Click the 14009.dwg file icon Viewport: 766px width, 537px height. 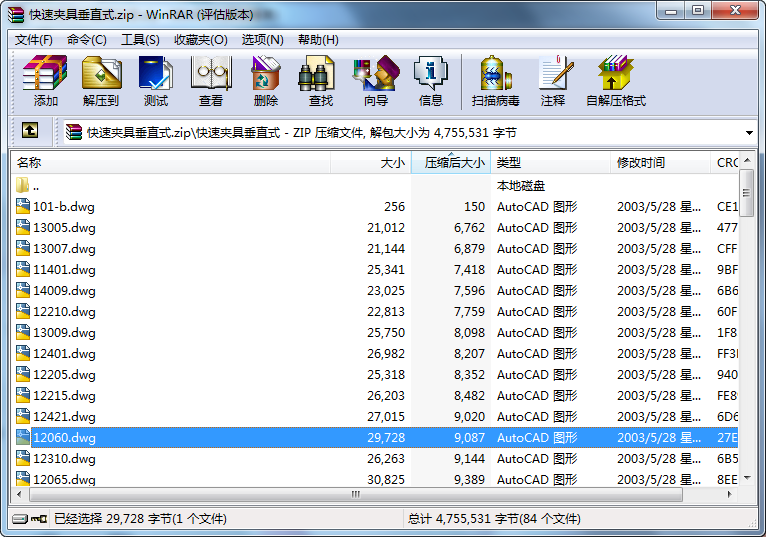pyautogui.click(x=22, y=290)
